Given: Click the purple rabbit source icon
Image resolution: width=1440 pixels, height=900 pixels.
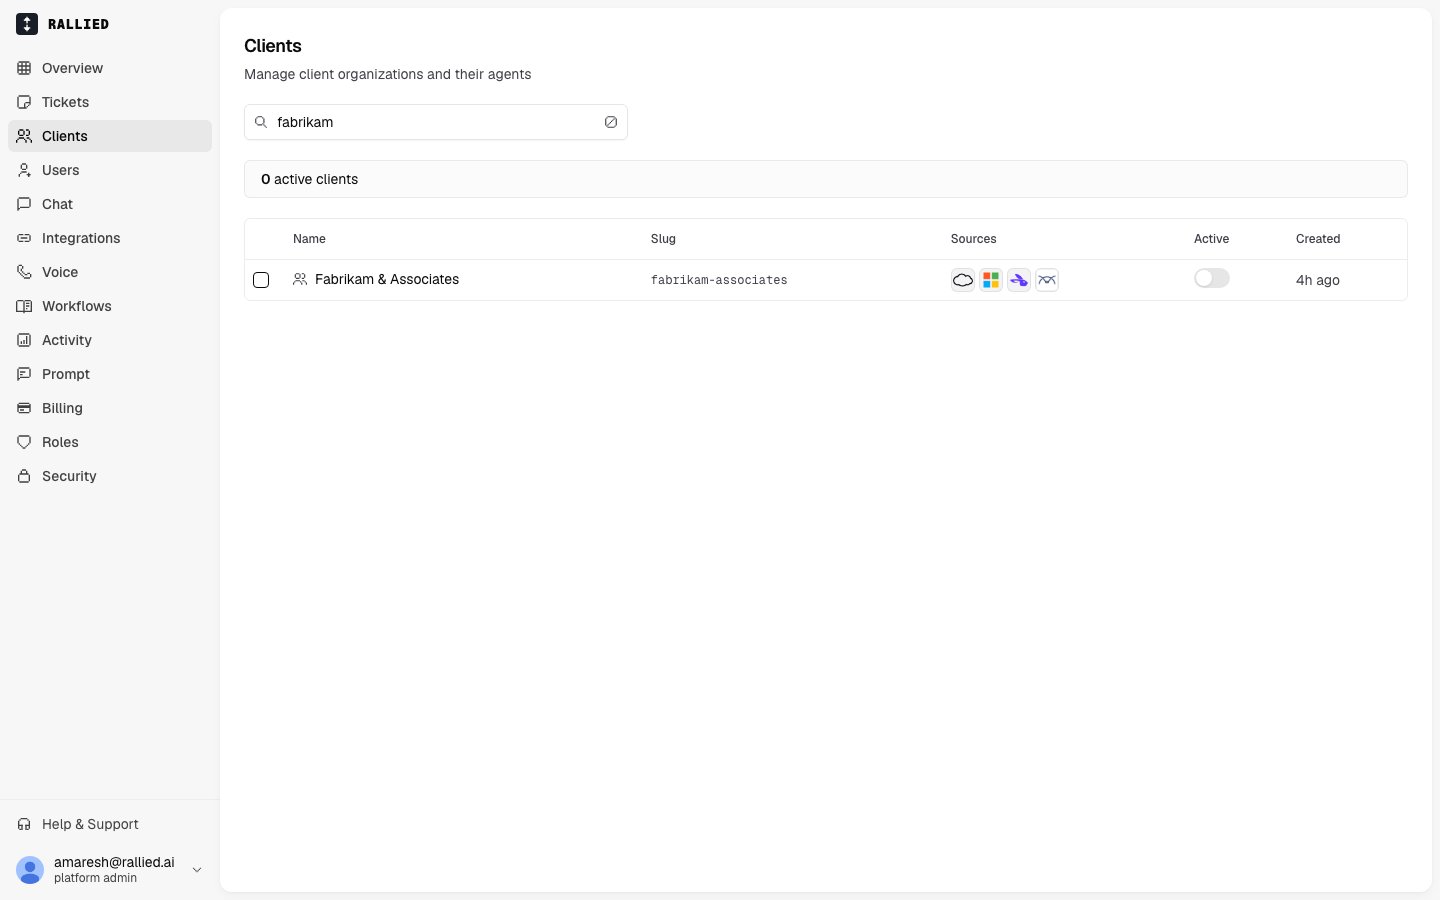Looking at the screenshot, I should [1019, 280].
